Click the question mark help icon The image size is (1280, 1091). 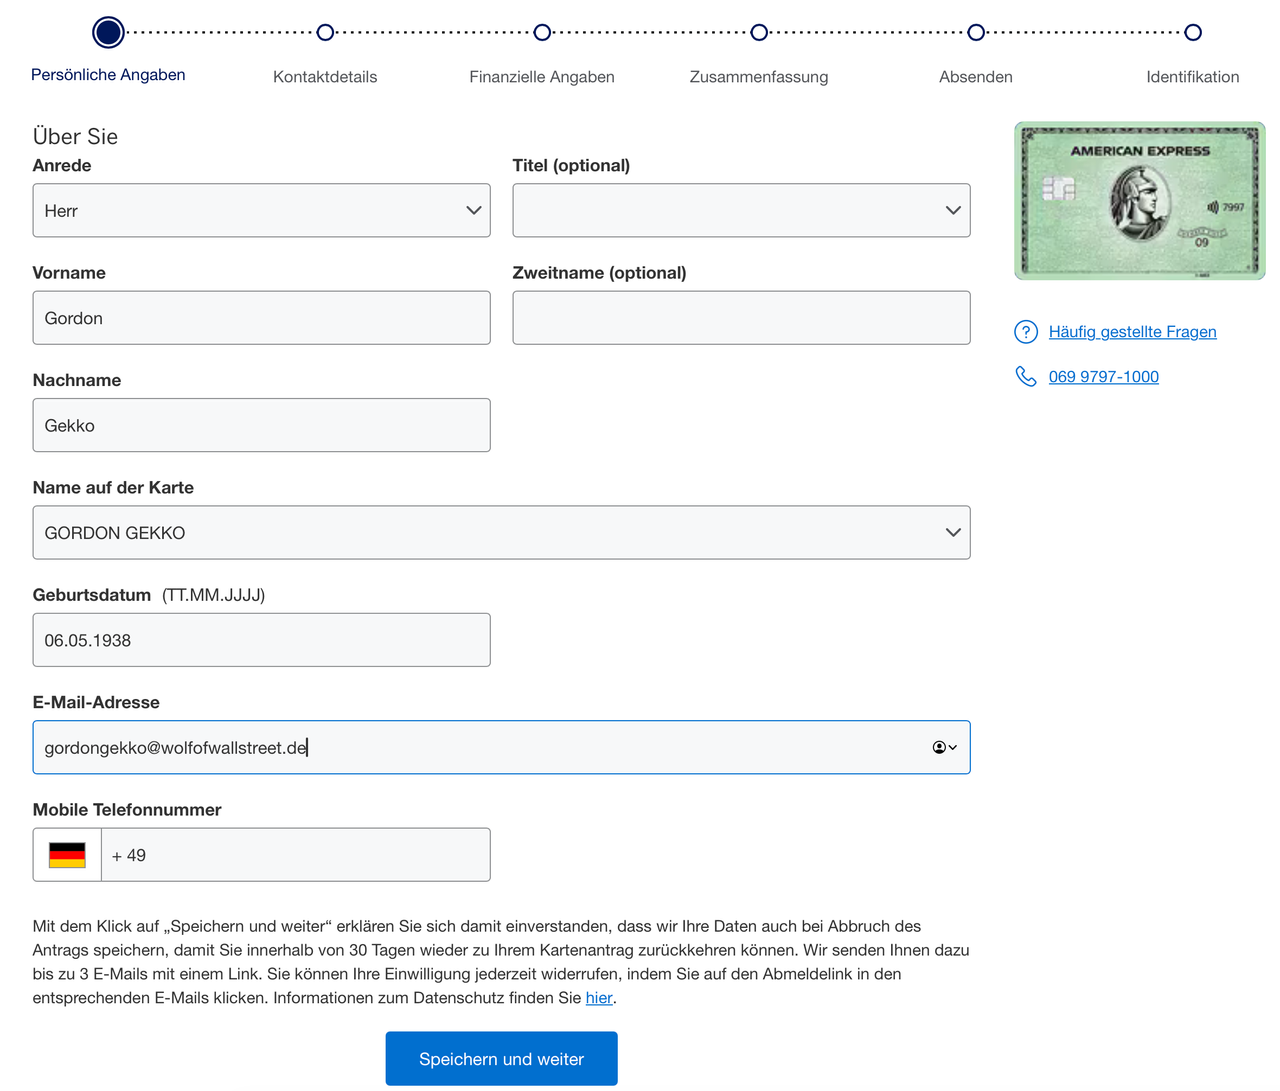[1026, 332]
